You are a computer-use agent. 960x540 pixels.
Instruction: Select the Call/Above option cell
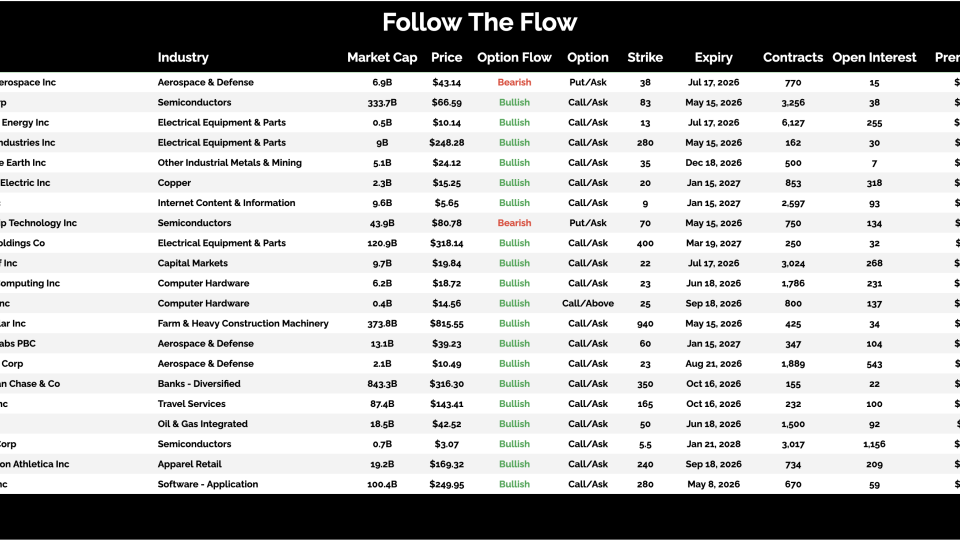pos(588,303)
